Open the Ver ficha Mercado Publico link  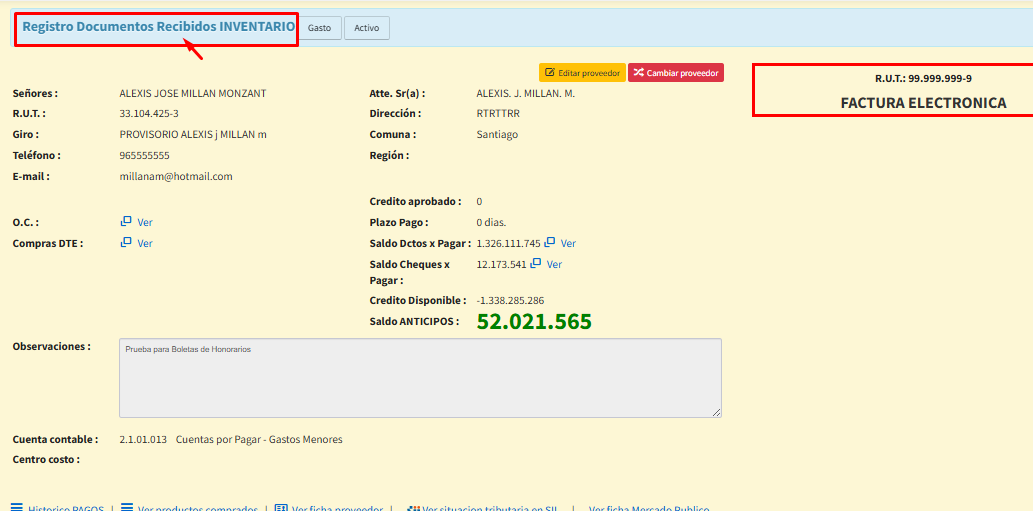(x=649, y=508)
